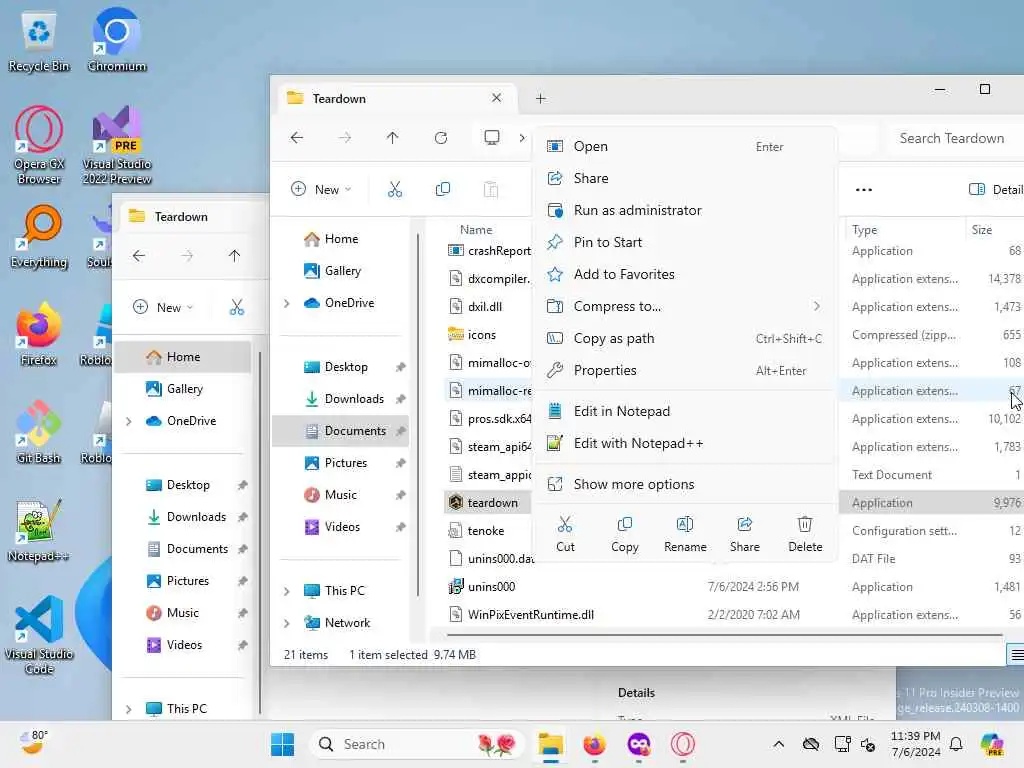The height and width of the screenshot is (768, 1024).
Task: Click the horizontal scrollbar in file list
Action: (725, 635)
